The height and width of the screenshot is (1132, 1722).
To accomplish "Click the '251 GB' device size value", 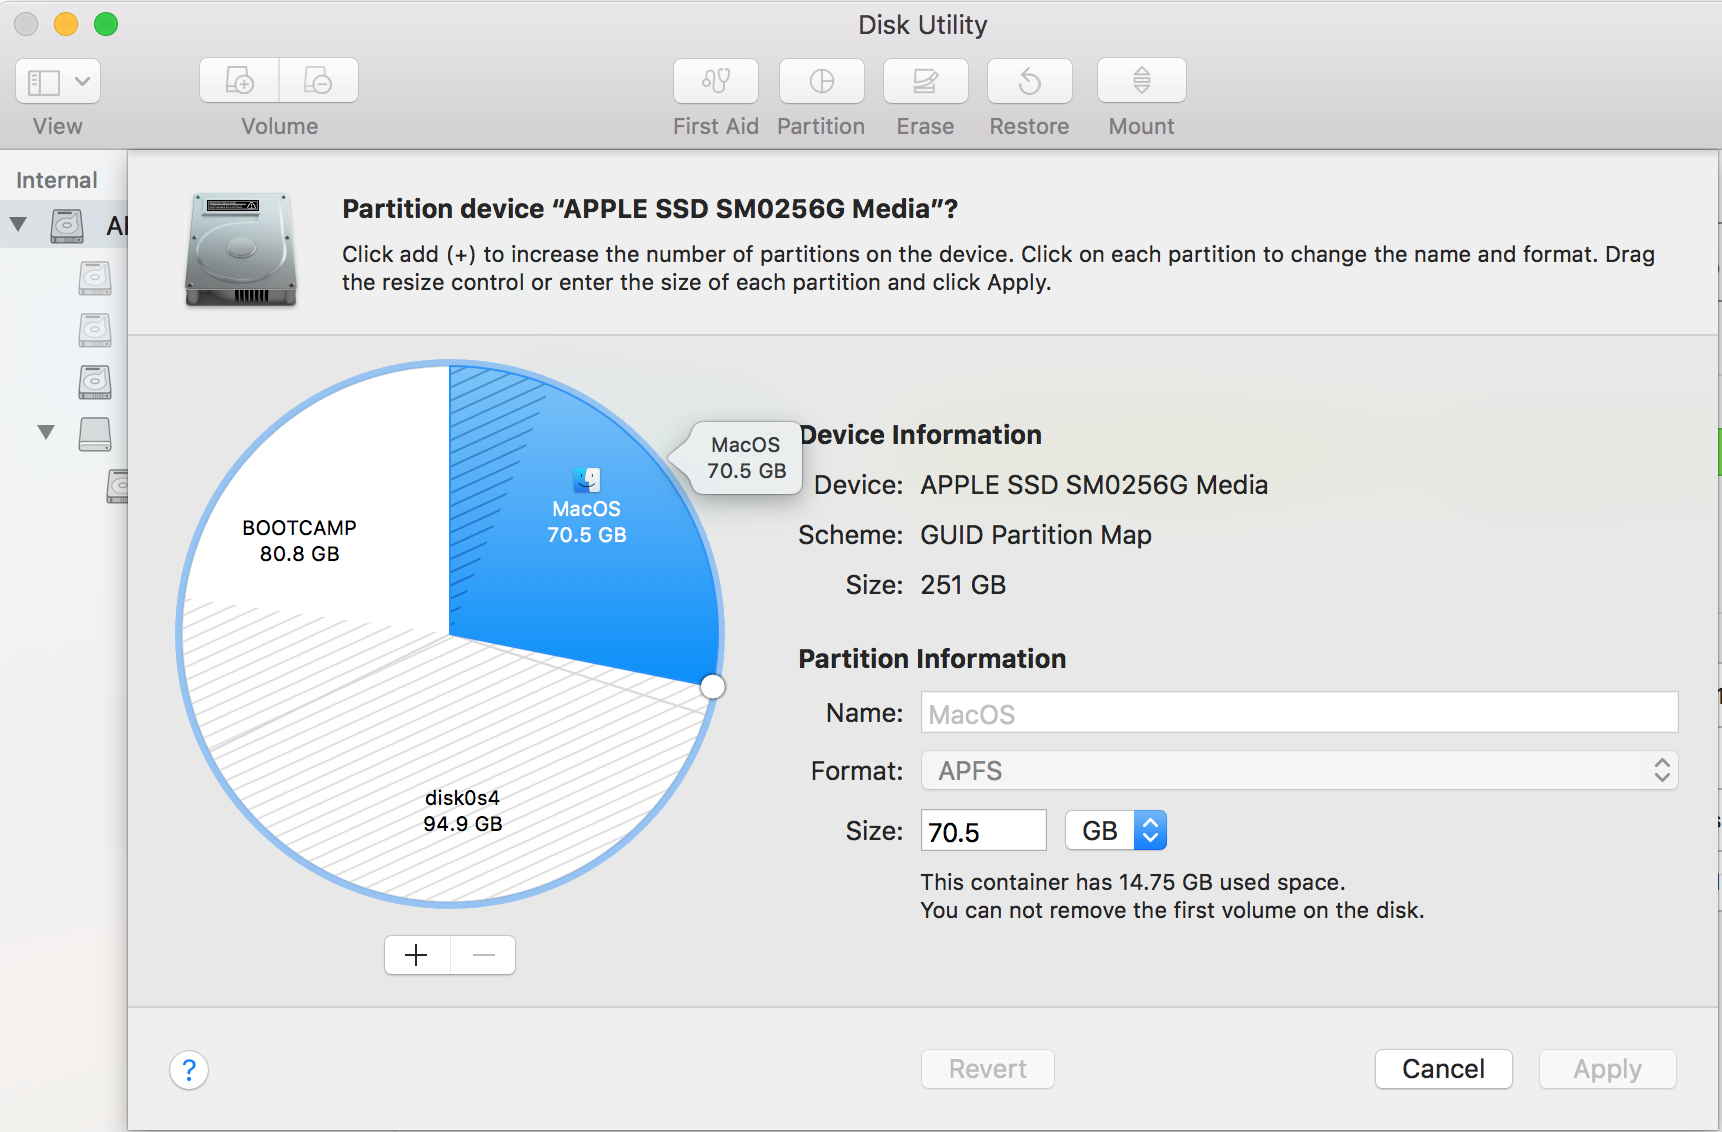I will pos(963,585).
